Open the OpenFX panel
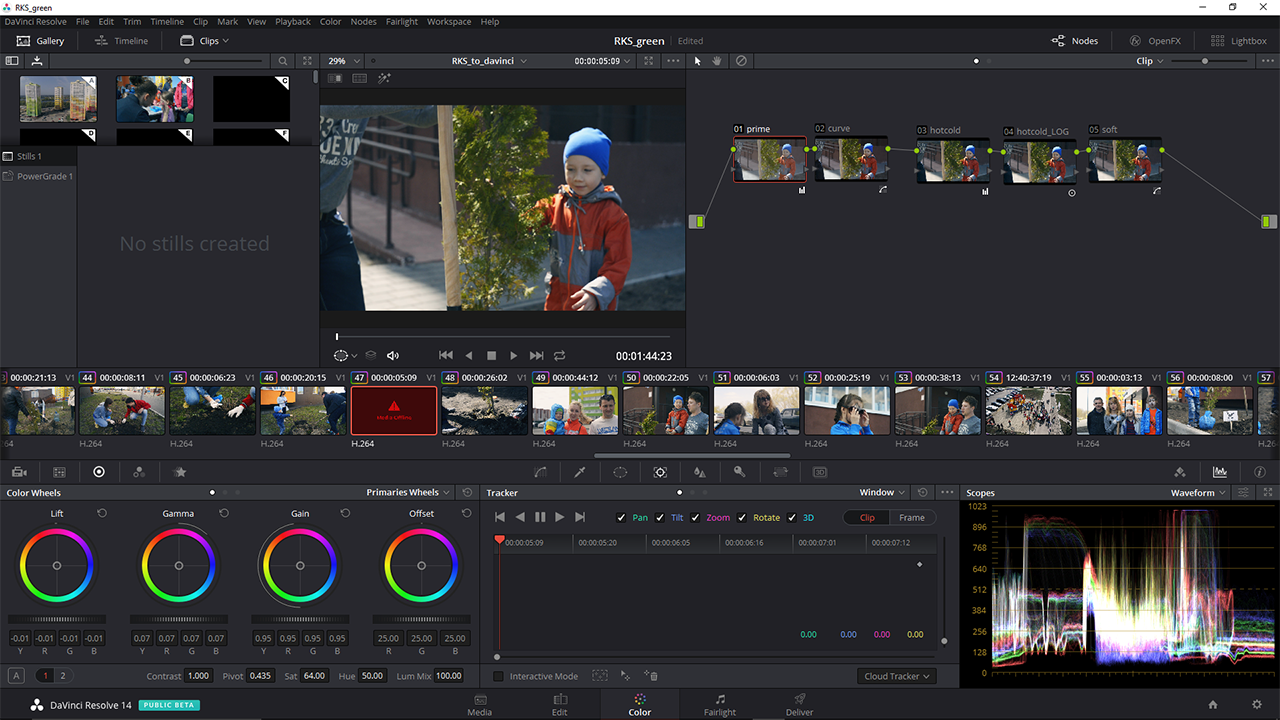 tap(1155, 41)
